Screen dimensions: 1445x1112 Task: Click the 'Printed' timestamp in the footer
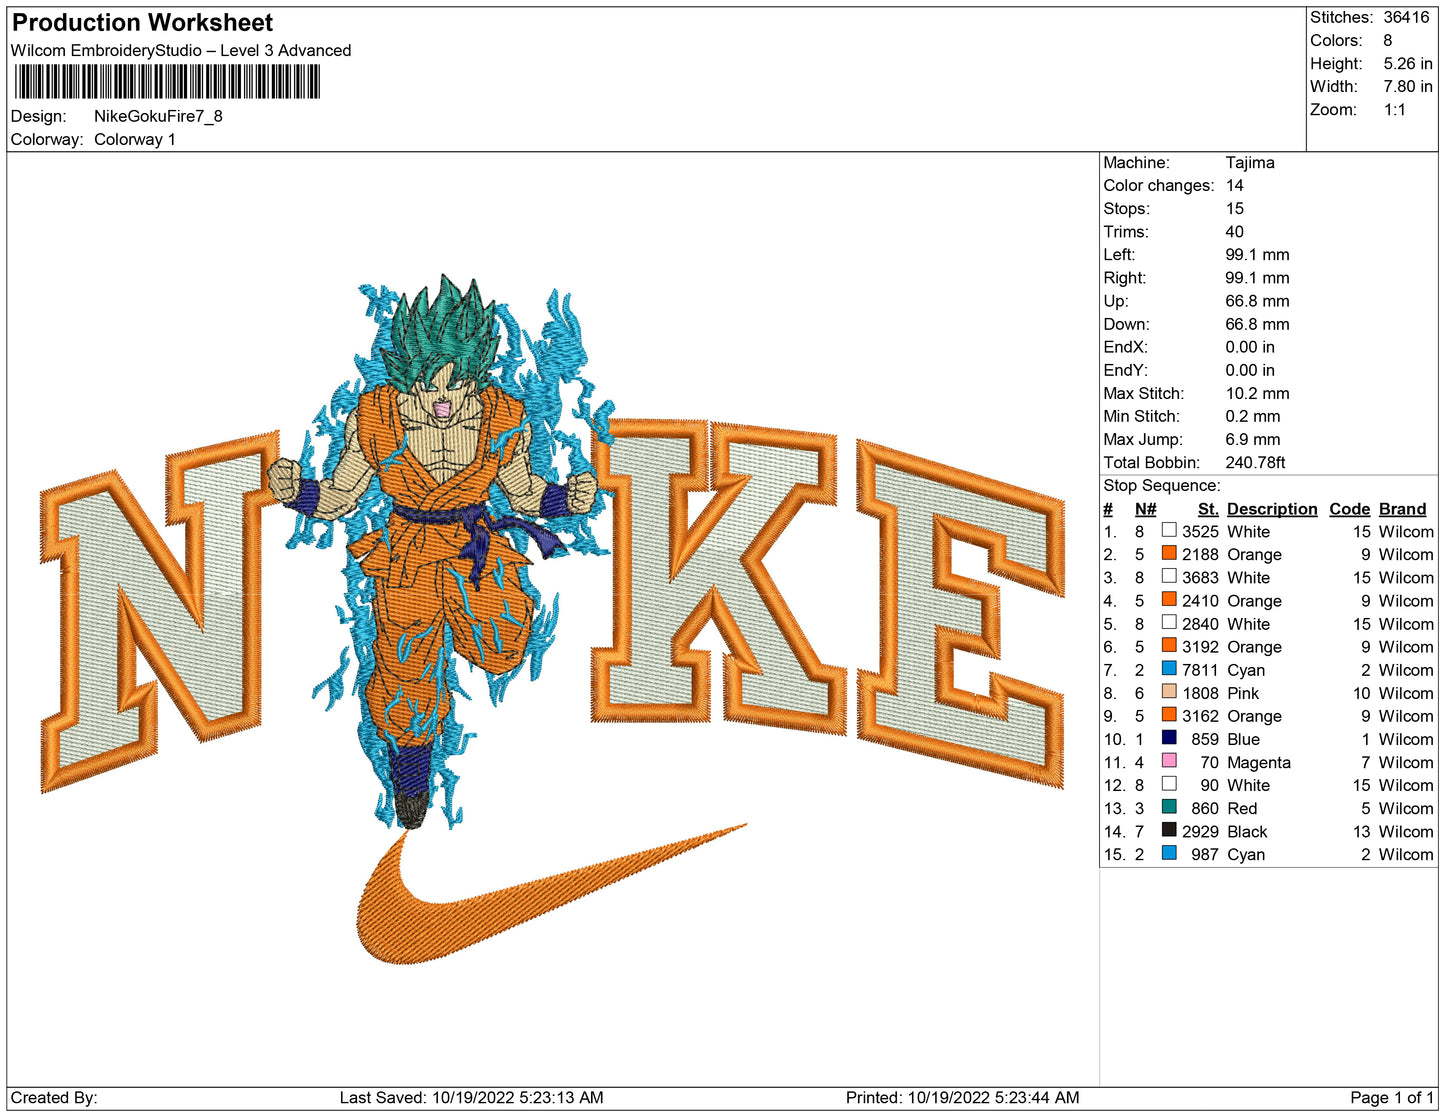coord(962,1097)
